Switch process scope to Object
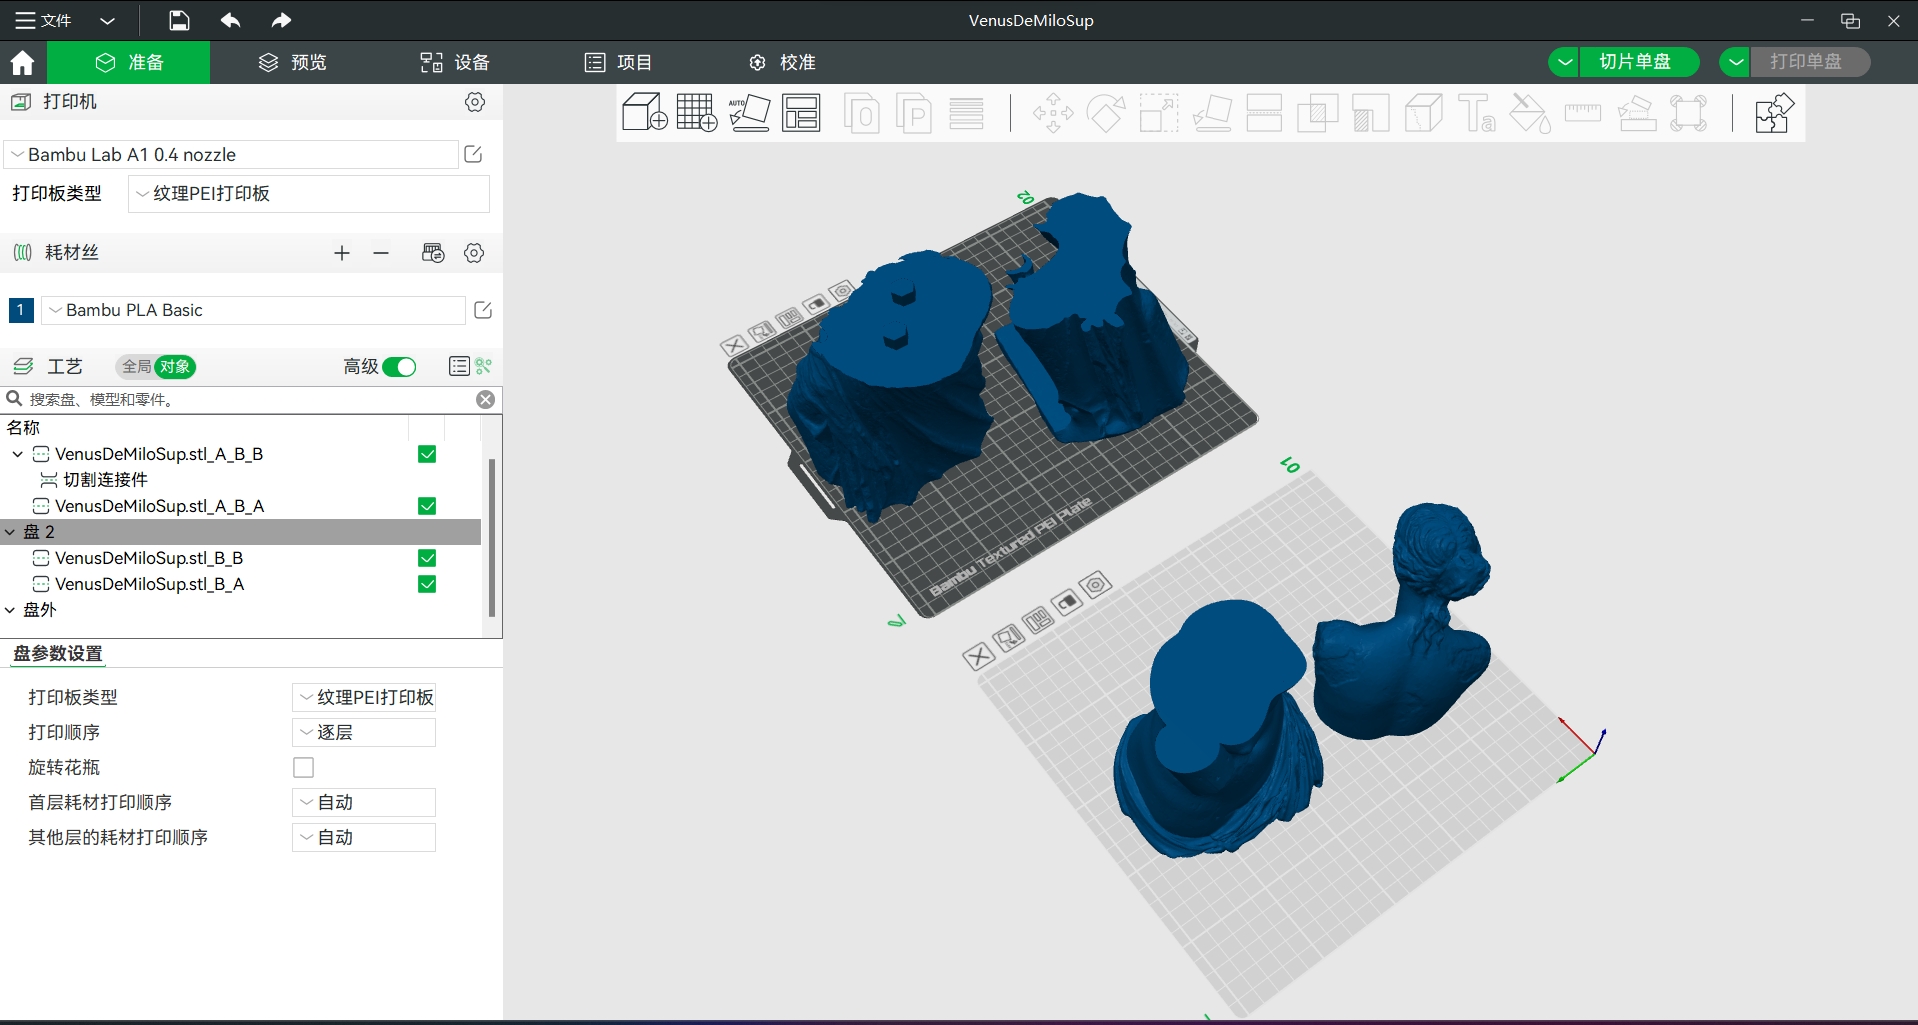 tap(175, 367)
